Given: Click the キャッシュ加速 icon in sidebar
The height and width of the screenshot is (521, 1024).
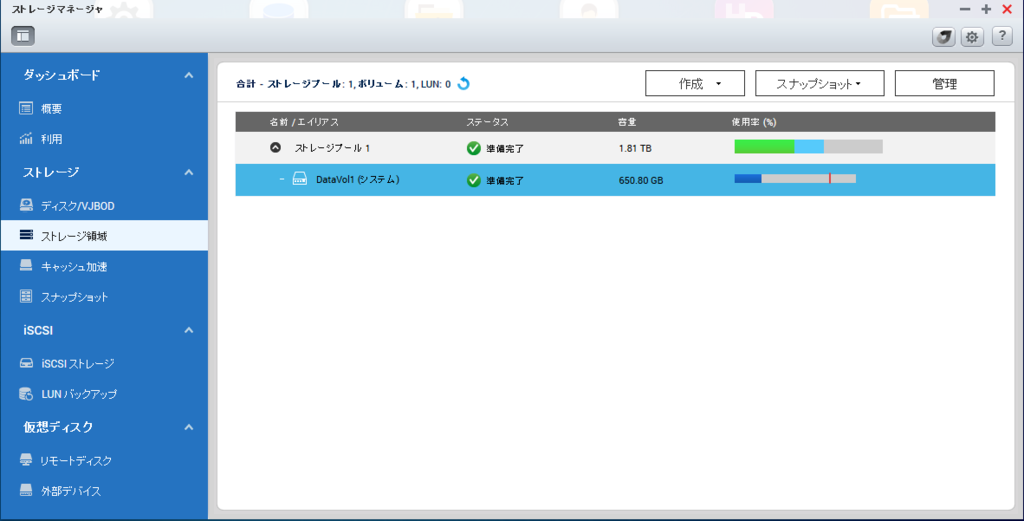Looking at the screenshot, I should (26, 266).
